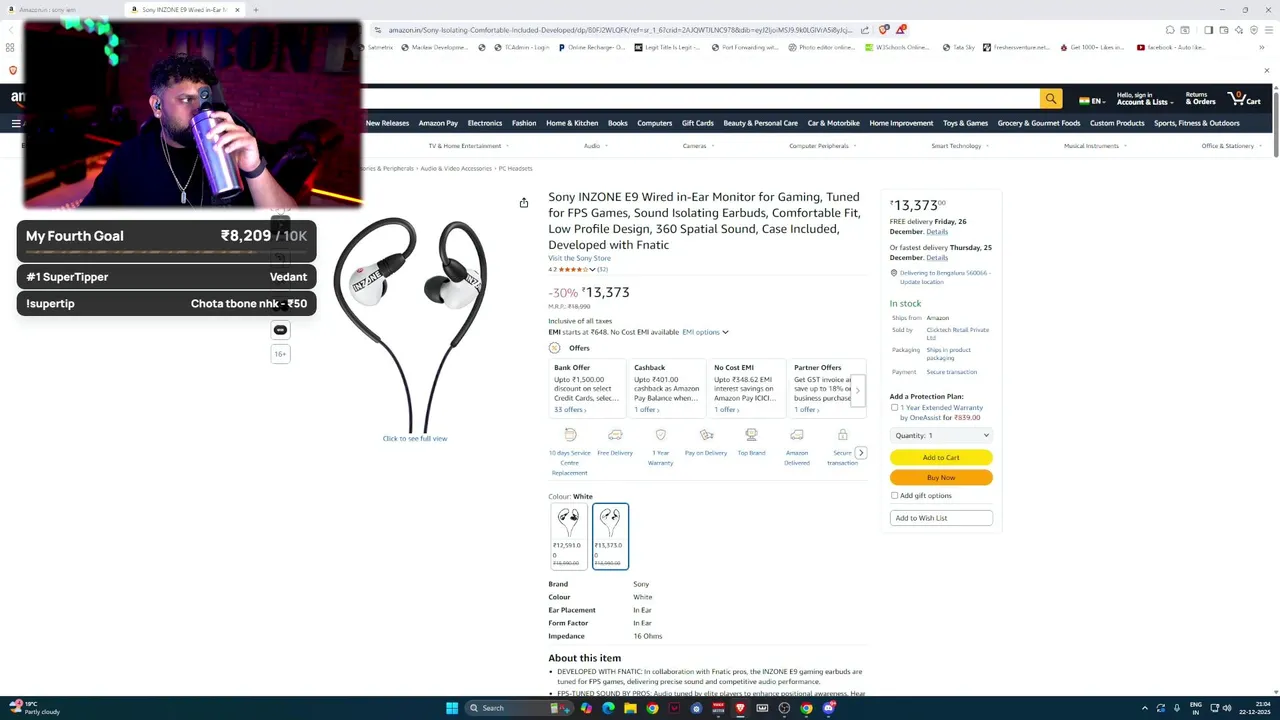Click the Free Delivery truck icon
This screenshot has height=720, width=1280.
[x=615, y=435]
